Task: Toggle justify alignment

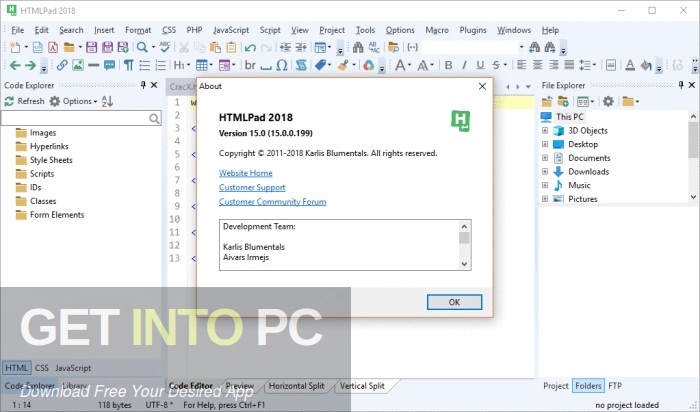Action: point(569,65)
